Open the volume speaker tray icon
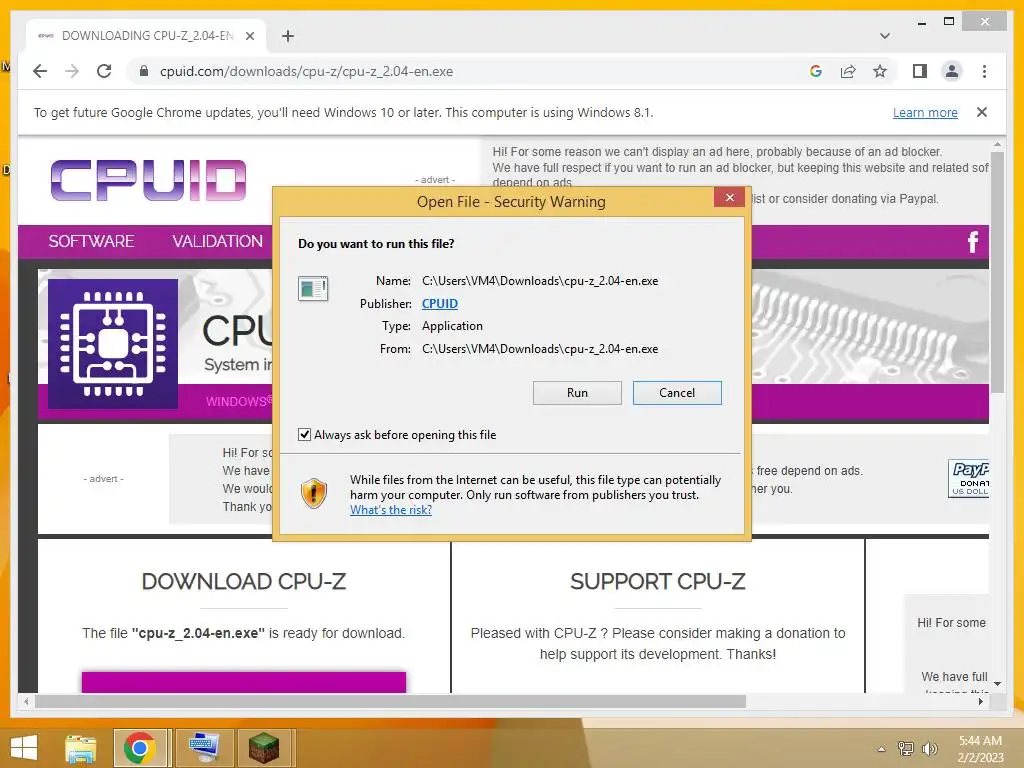1024x768 pixels. tap(929, 748)
